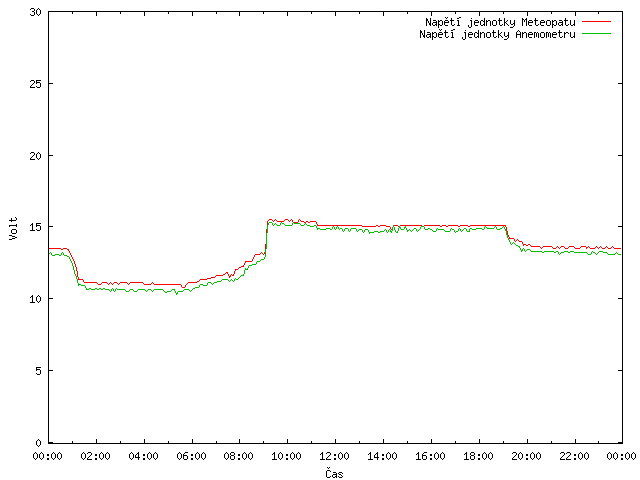Click the legend label 'Napětí jednotky Meteopatu'
640x480 pixels.
pos(500,22)
